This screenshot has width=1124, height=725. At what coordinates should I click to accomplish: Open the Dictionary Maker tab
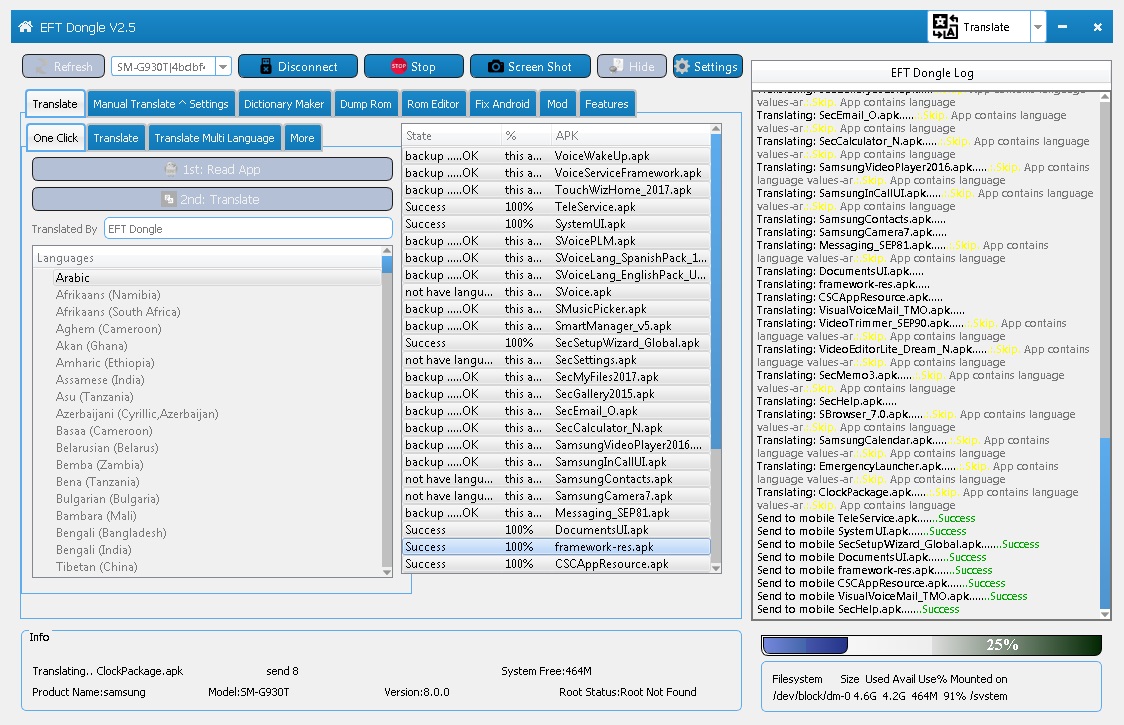click(284, 104)
